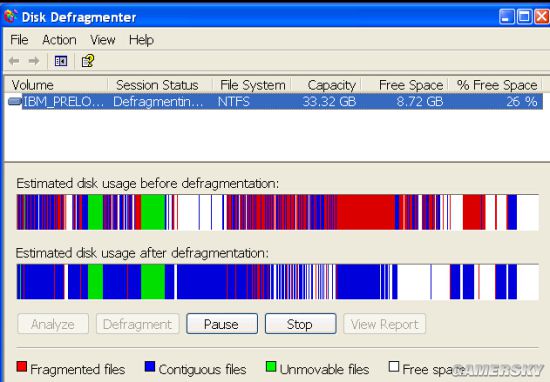The height and width of the screenshot is (382, 550).
Task: Sort by the Session Status column header
Action: (x=160, y=85)
